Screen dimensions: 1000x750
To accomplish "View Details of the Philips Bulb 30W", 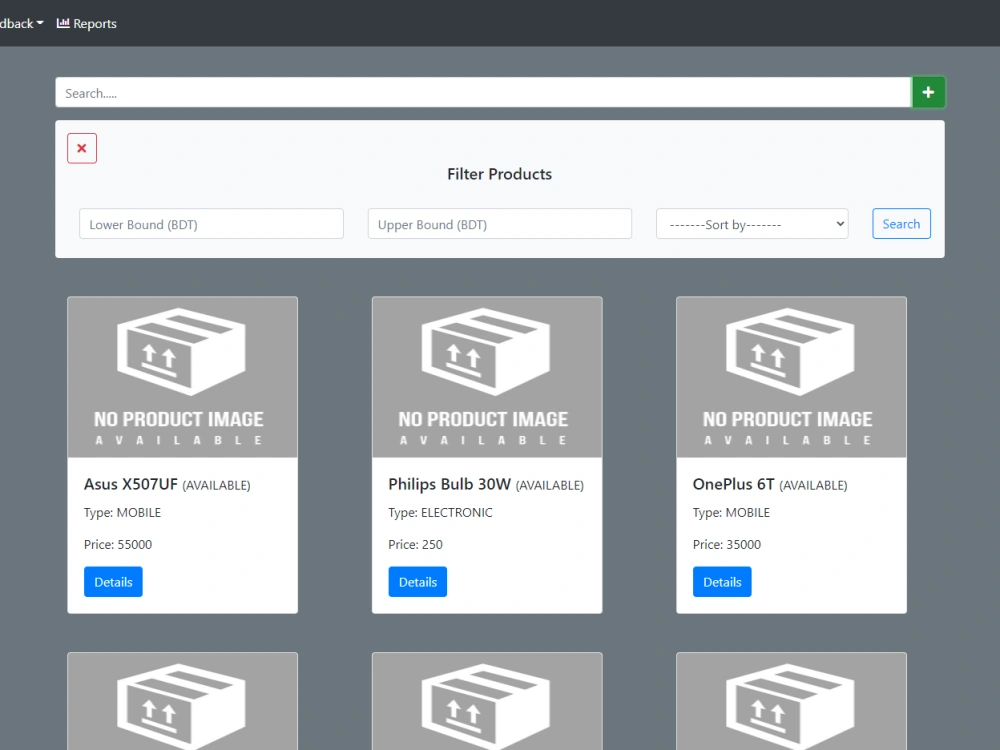I will [417, 581].
